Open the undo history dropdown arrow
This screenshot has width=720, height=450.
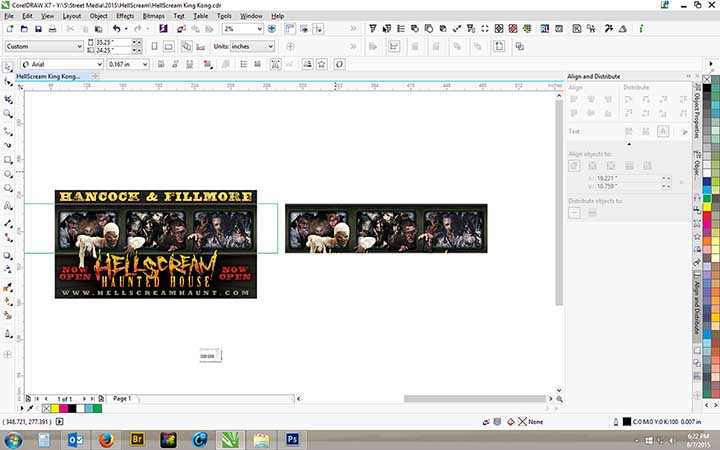pos(126,29)
